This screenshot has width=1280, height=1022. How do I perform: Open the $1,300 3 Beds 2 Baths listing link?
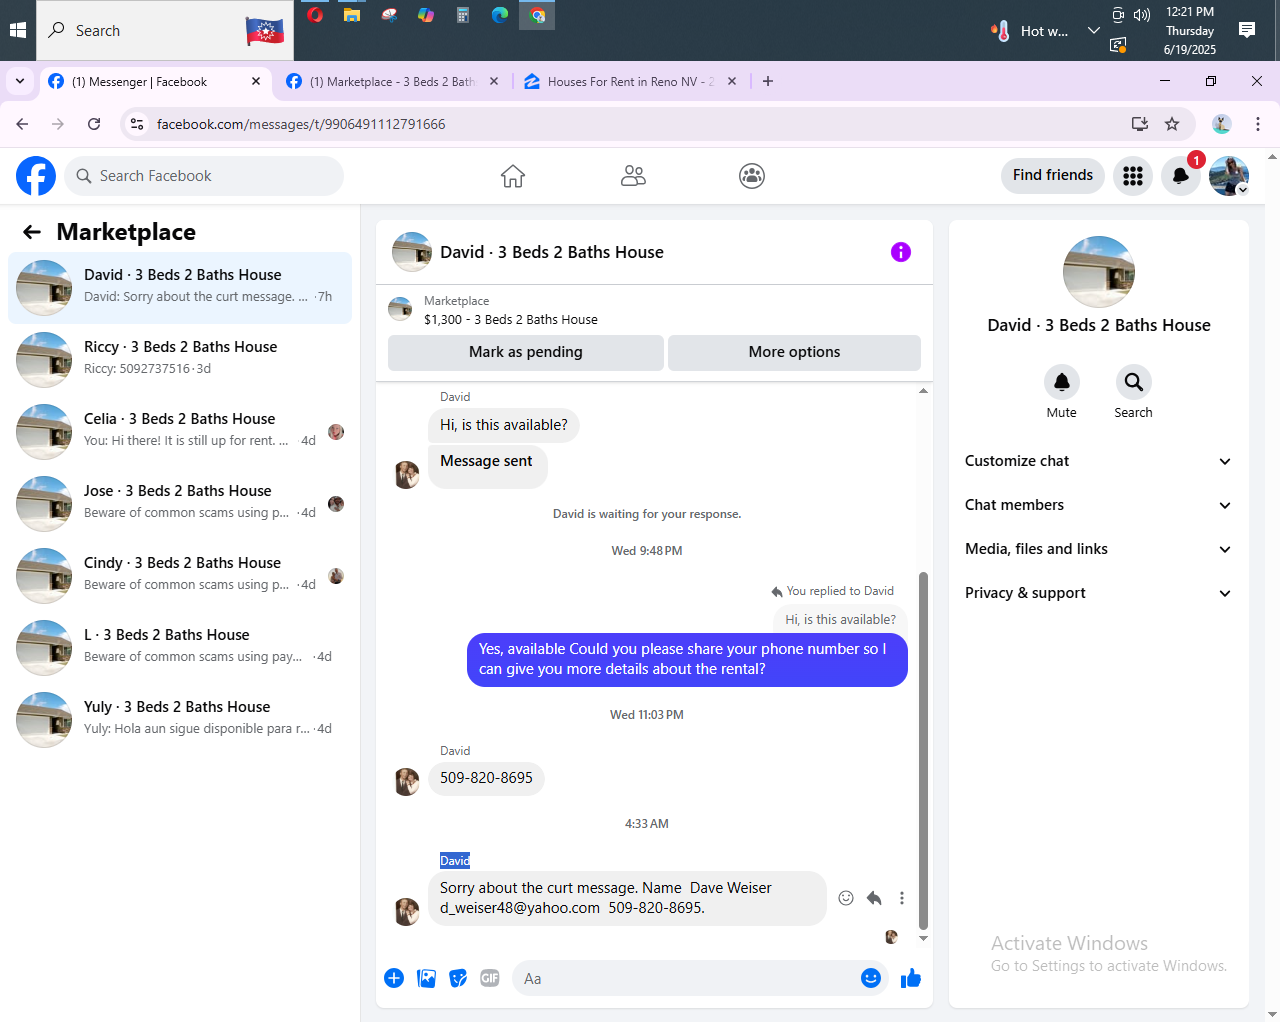[511, 320]
